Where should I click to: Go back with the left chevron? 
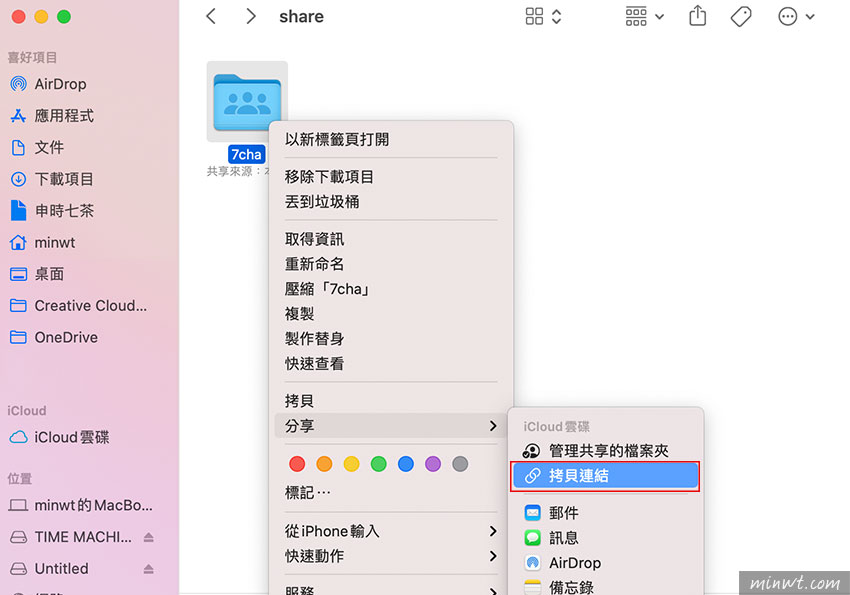tap(211, 16)
